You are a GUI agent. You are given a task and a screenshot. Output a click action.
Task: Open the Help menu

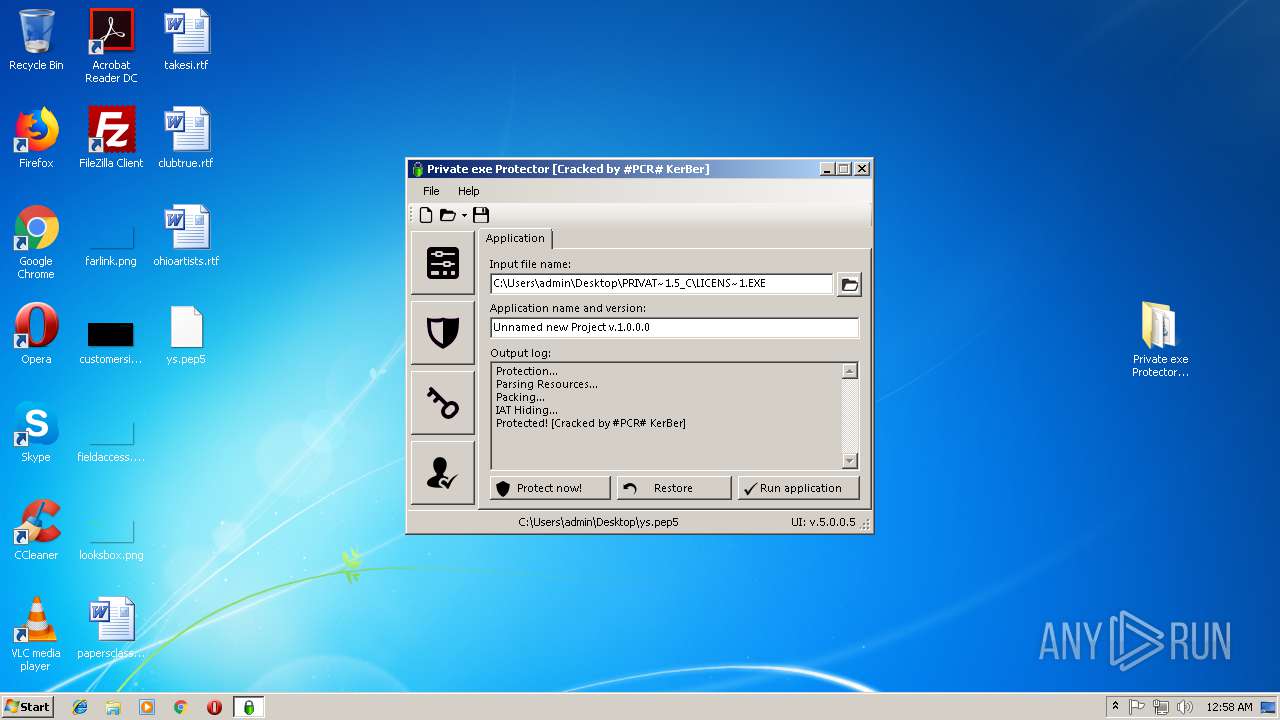(468, 191)
